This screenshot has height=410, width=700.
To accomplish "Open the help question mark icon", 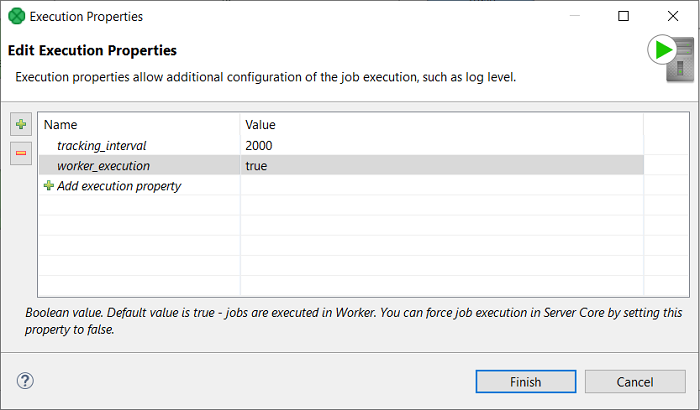I will pyautogui.click(x=26, y=381).
